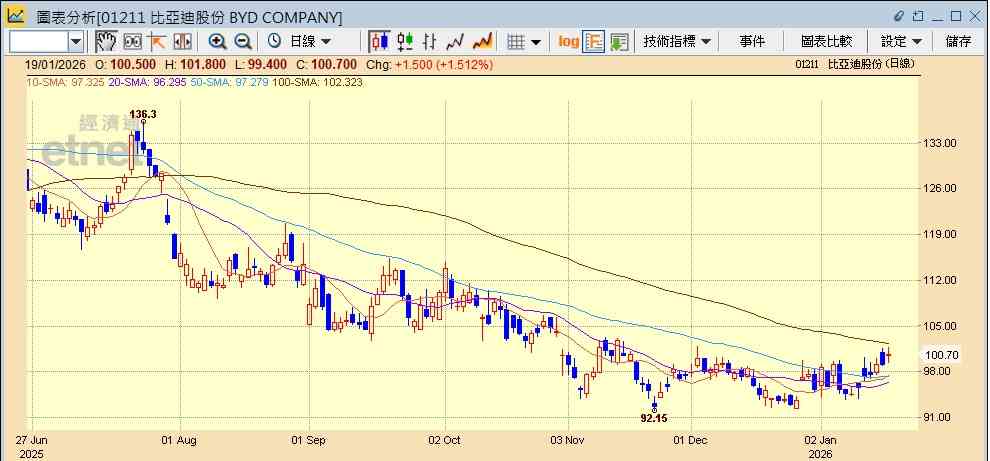This screenshot has width=990, height=461.
Task: Click the high price H: 101.800
Action: [195, 64]
